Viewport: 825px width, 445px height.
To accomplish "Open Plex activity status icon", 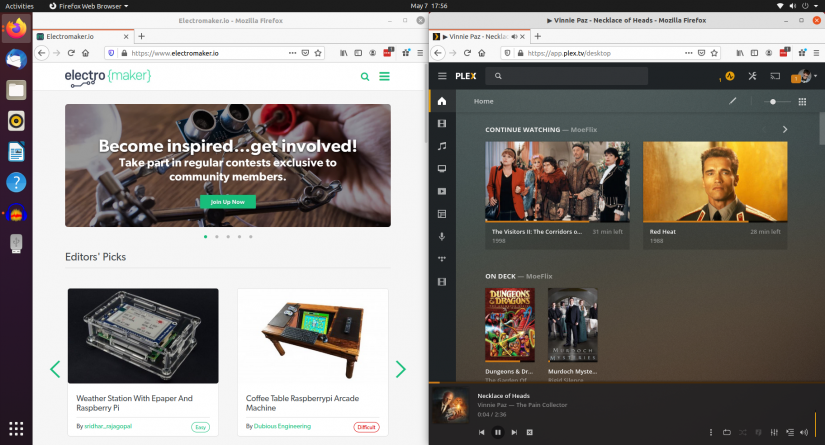I will [730, 76].
